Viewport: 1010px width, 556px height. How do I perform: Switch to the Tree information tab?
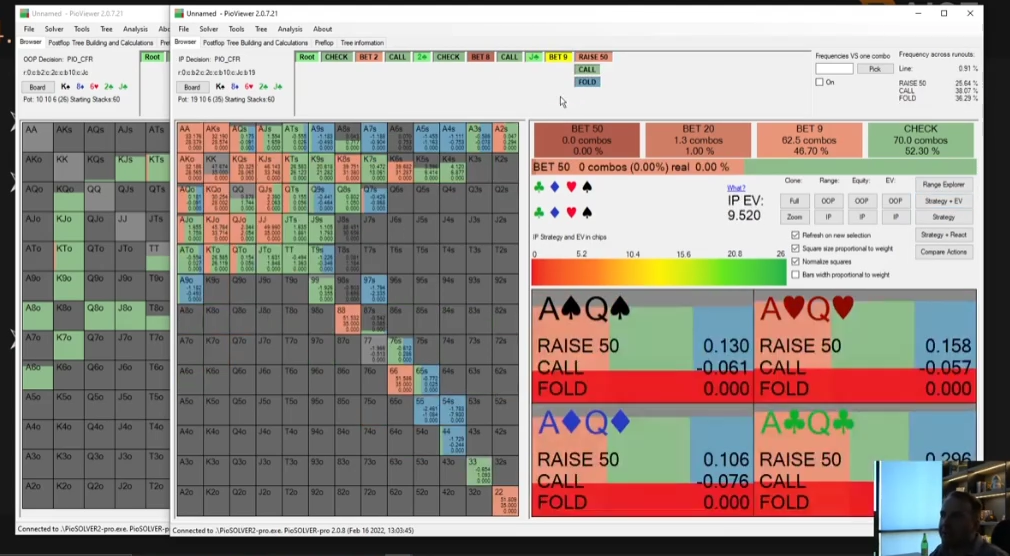tap(362, 43)
